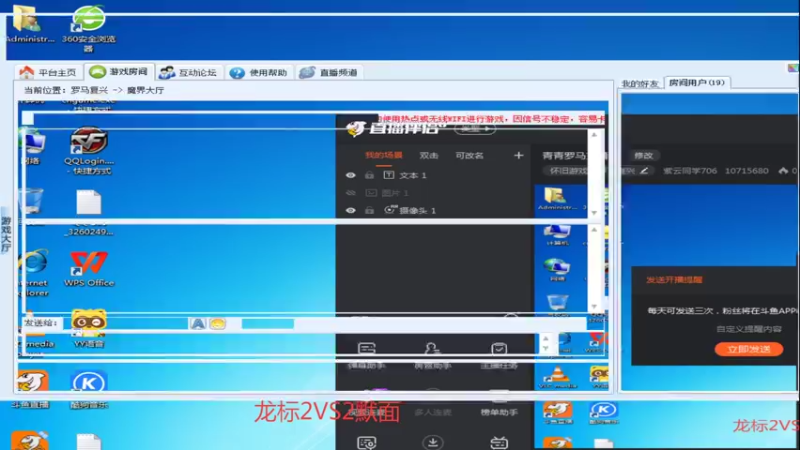Toggle visibility of hidden 图片 1 source
The height and width of the screenshot is (450, 800).
351,193
